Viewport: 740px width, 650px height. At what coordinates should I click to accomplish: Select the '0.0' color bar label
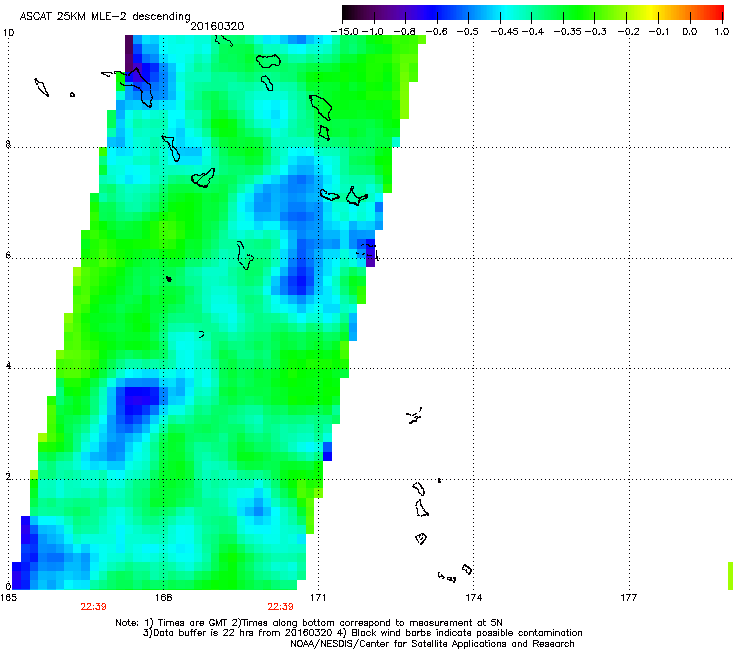point(690,32)
